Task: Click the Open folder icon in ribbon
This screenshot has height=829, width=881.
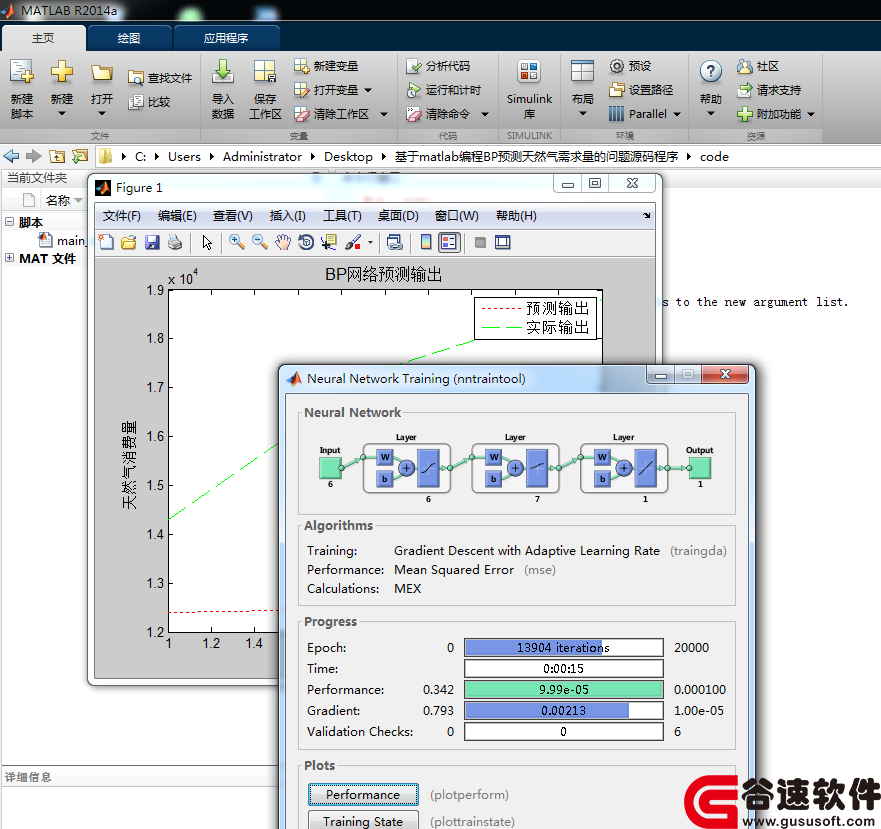Action: tap(102, 73)
